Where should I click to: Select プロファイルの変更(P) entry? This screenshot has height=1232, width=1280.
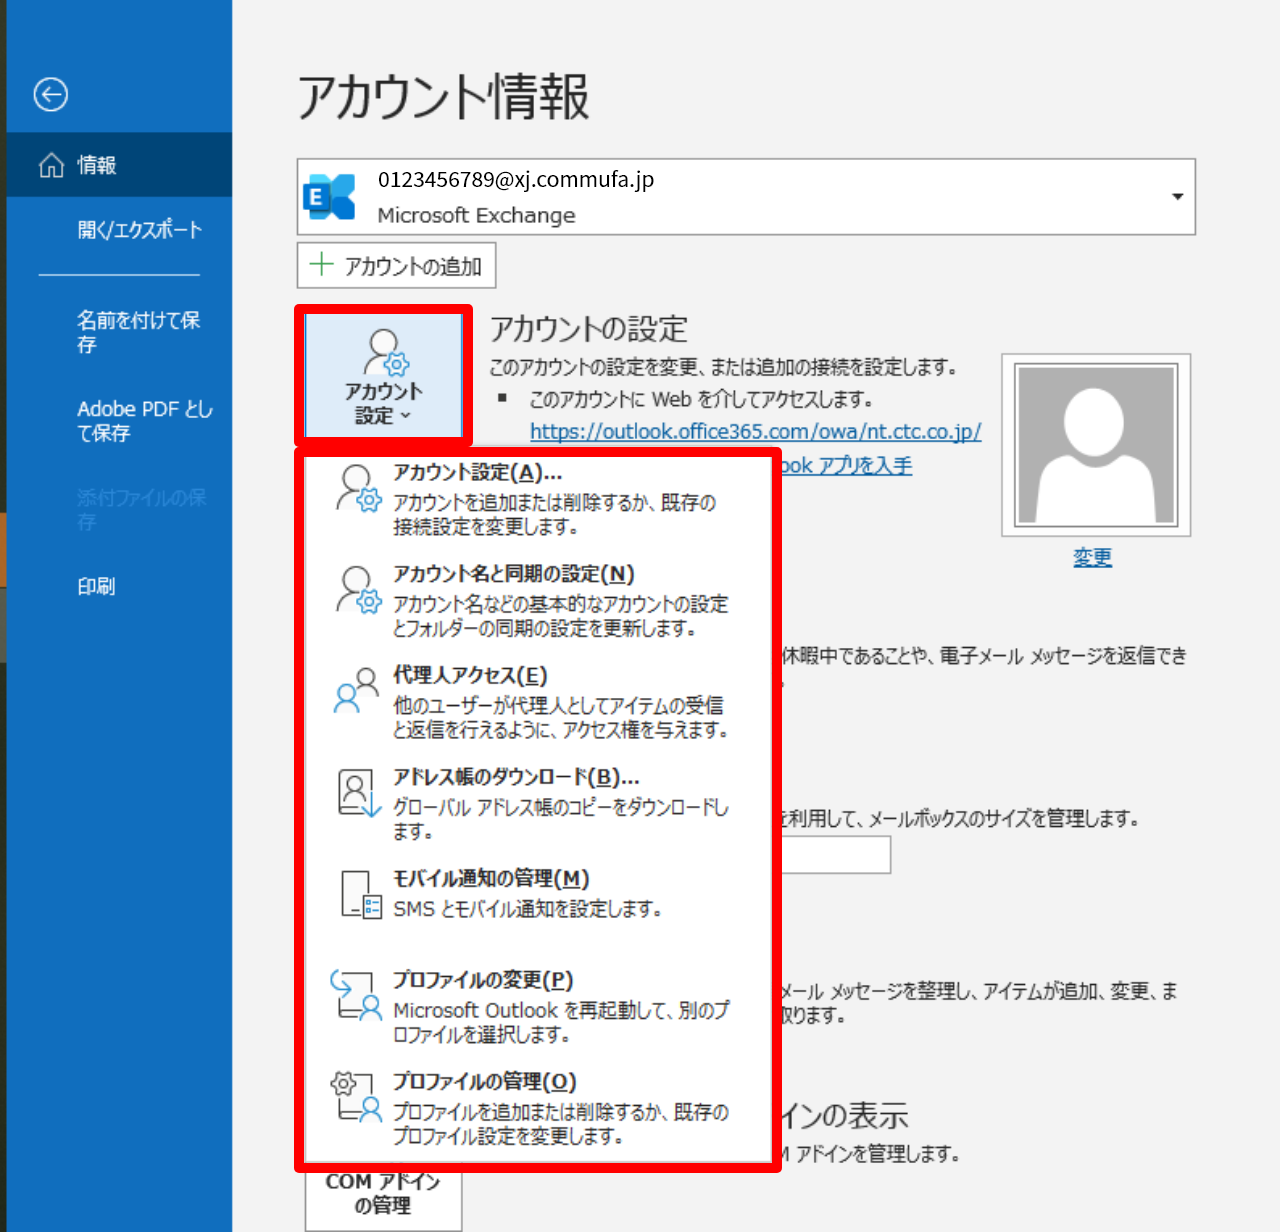(538, 1006)
